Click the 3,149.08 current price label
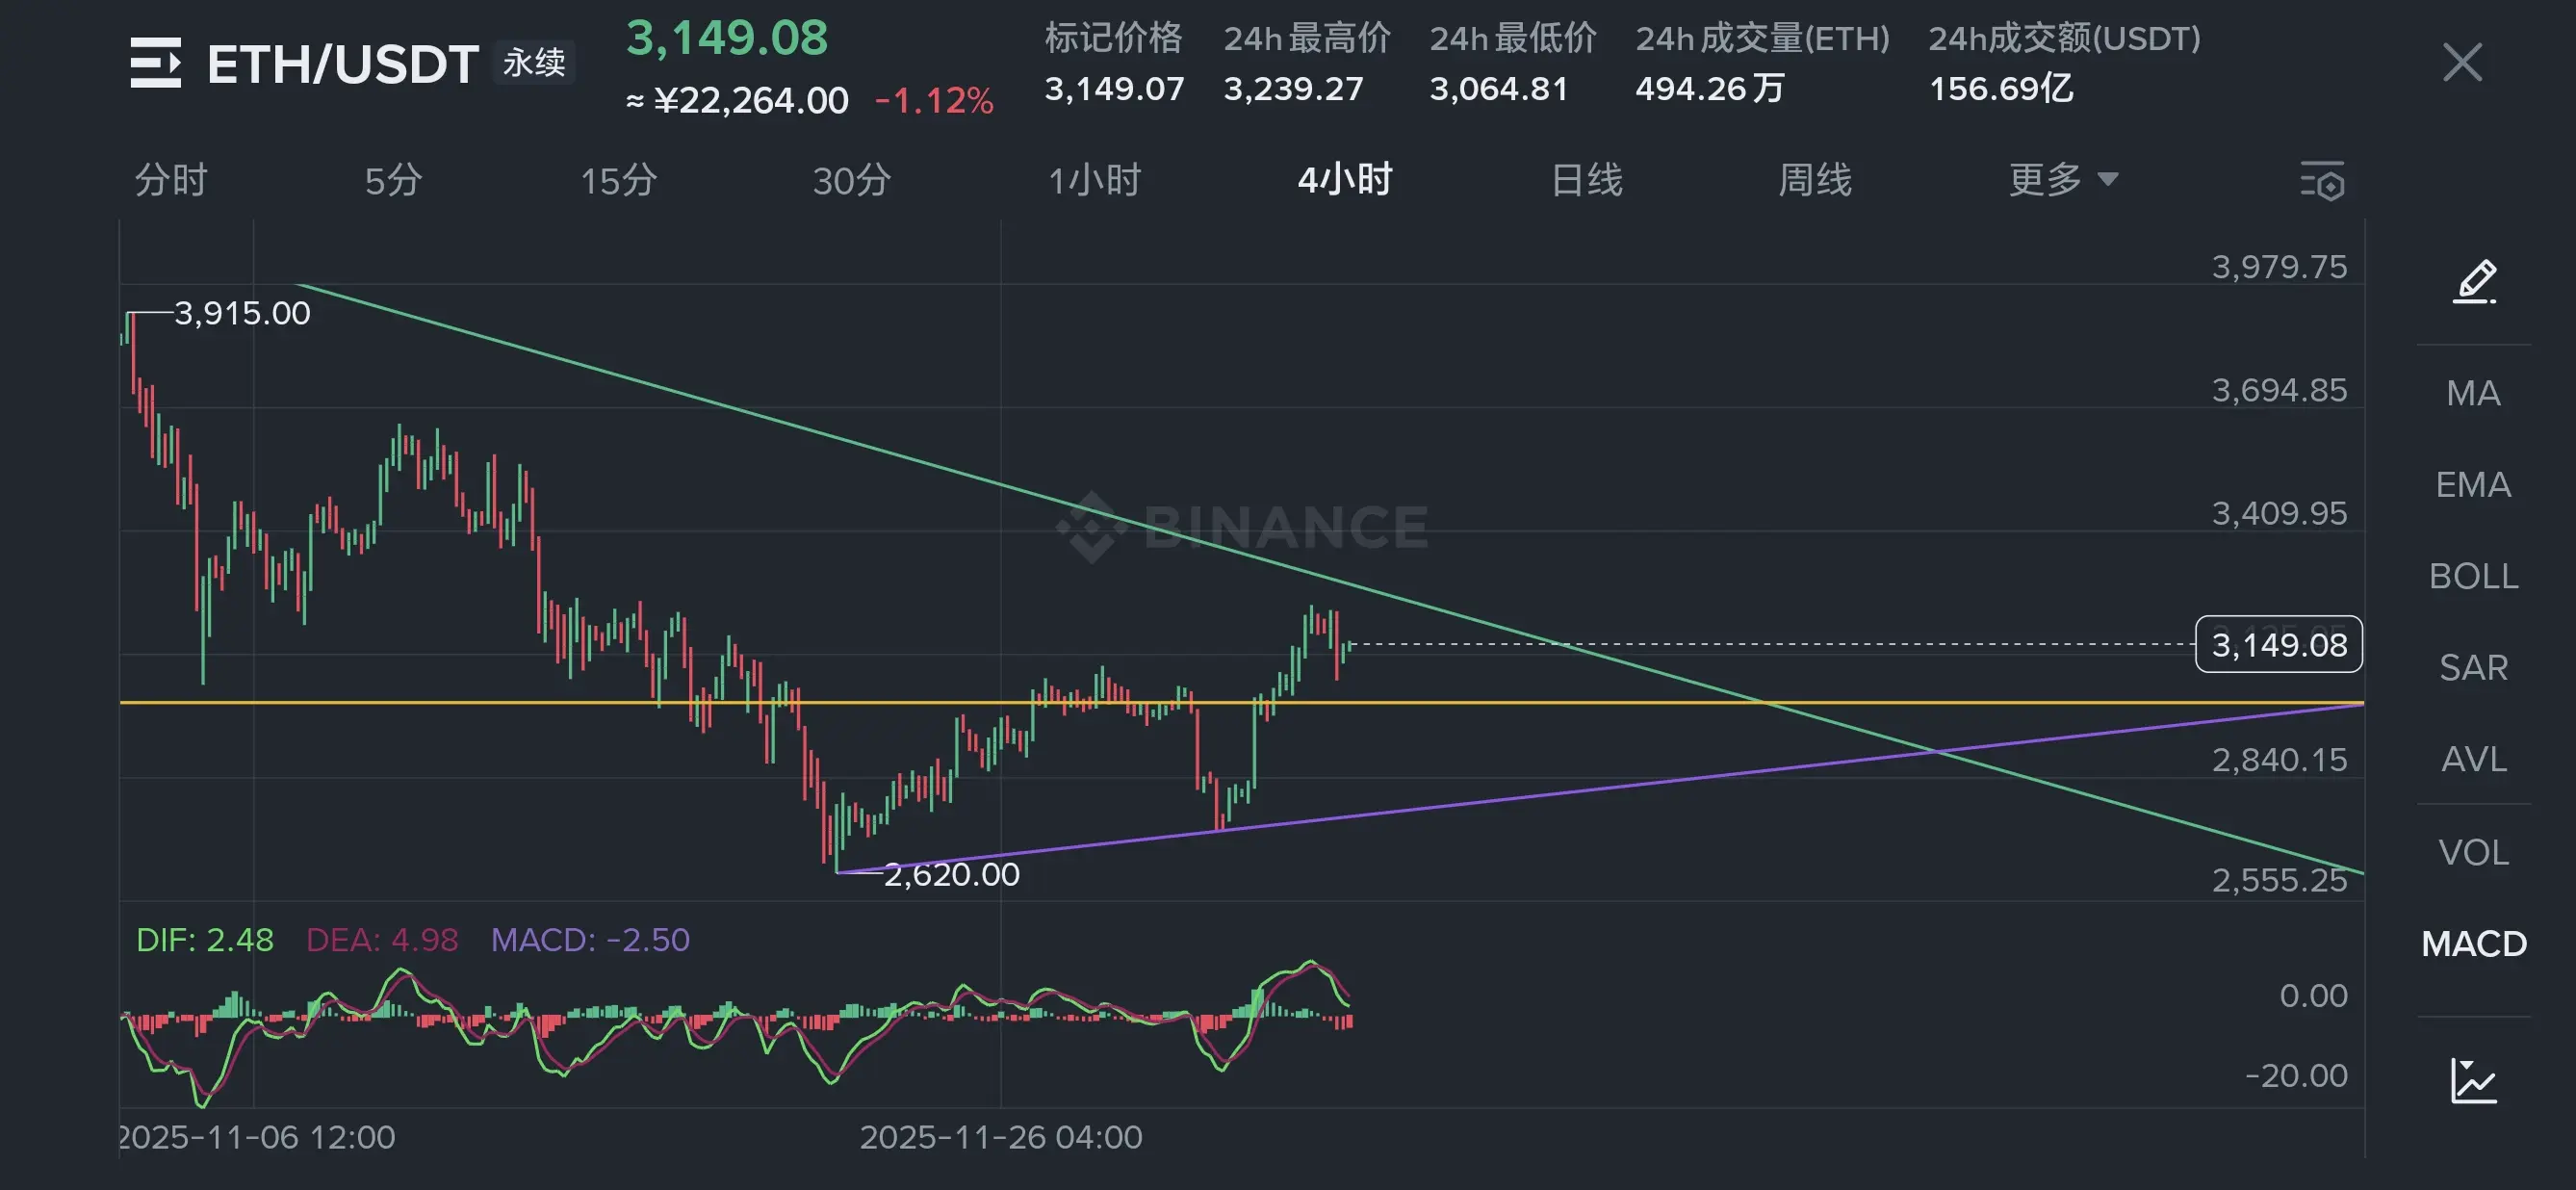Viewport: 2576px width, 1190px height. point(2278,645)
